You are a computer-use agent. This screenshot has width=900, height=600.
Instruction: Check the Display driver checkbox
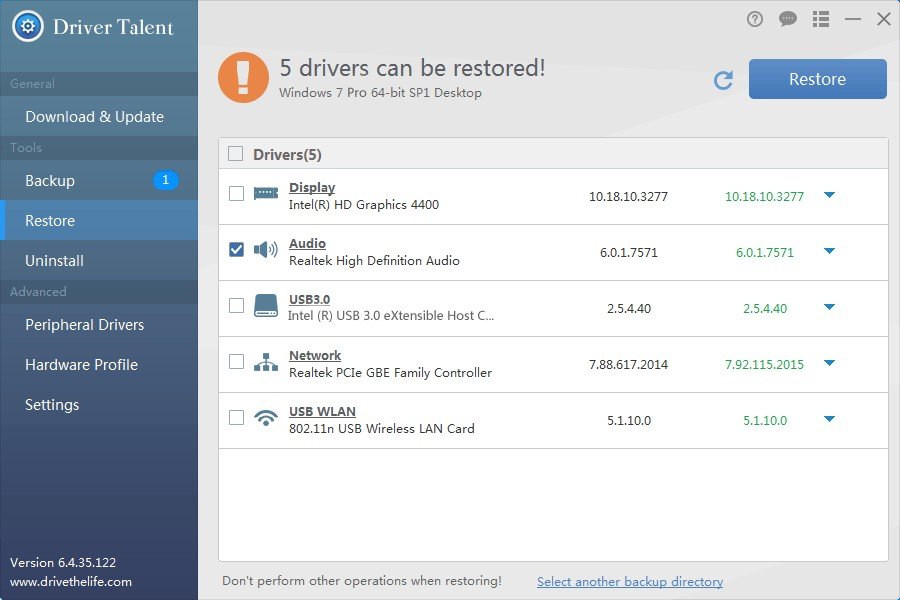[236, 193]
